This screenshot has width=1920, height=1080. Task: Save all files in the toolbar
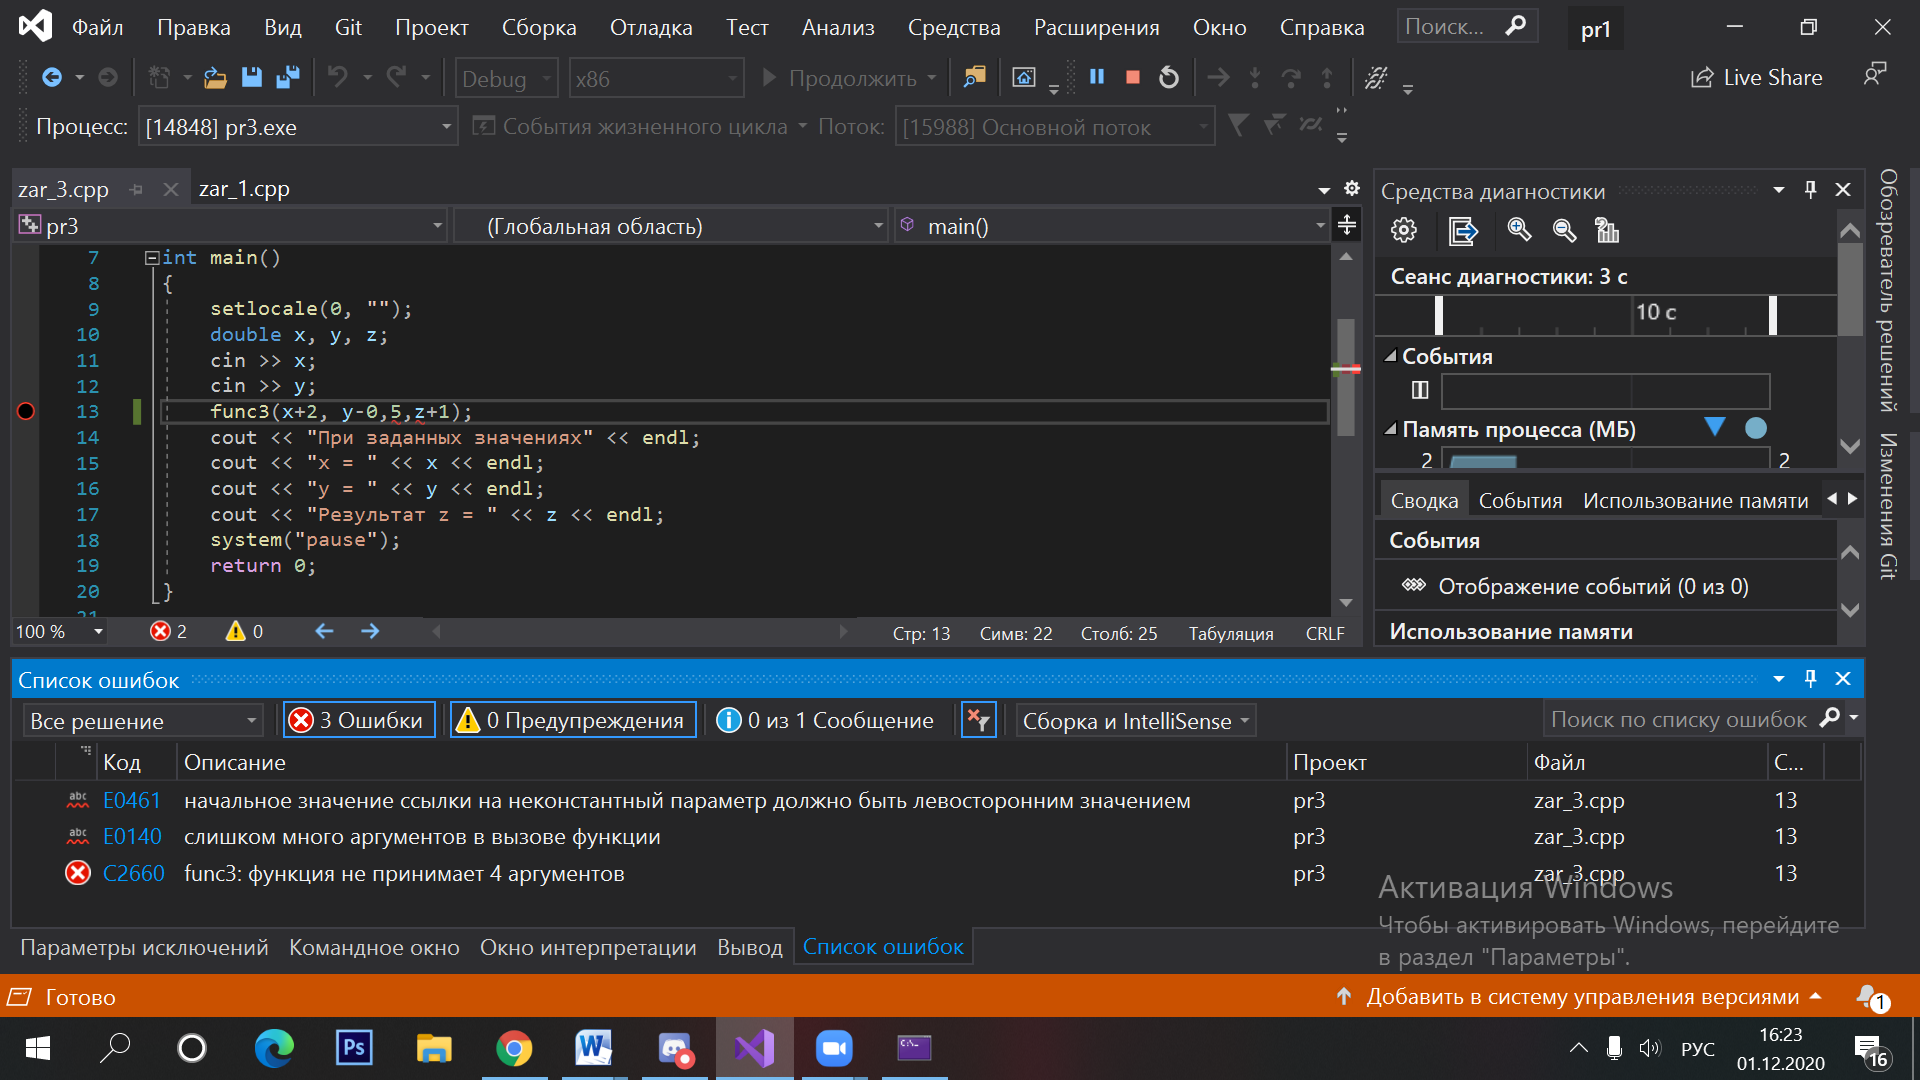click(288, 77)
